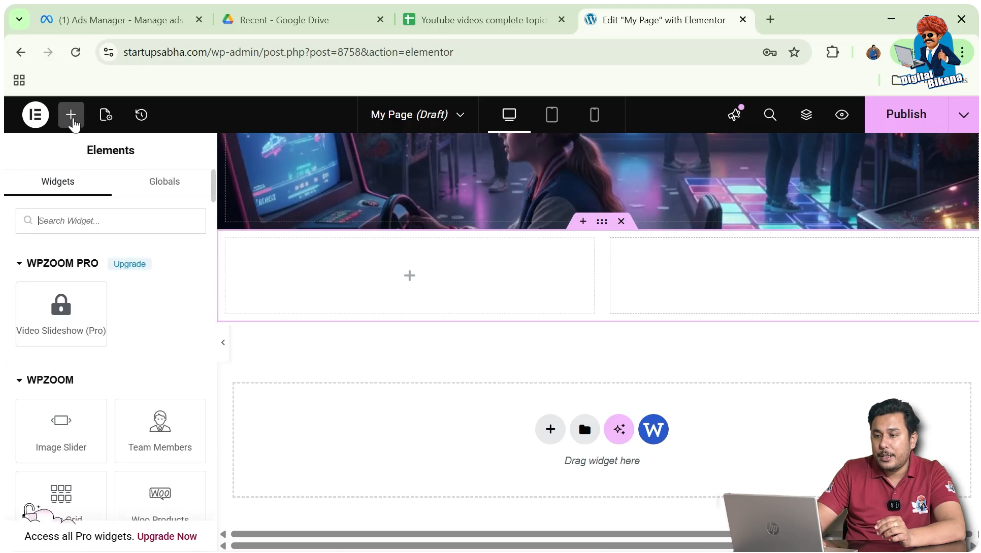Screen dimensions: 981x553
Task: Open the Finder search icon
Action: pyautogui.click(x=770, y=115)
